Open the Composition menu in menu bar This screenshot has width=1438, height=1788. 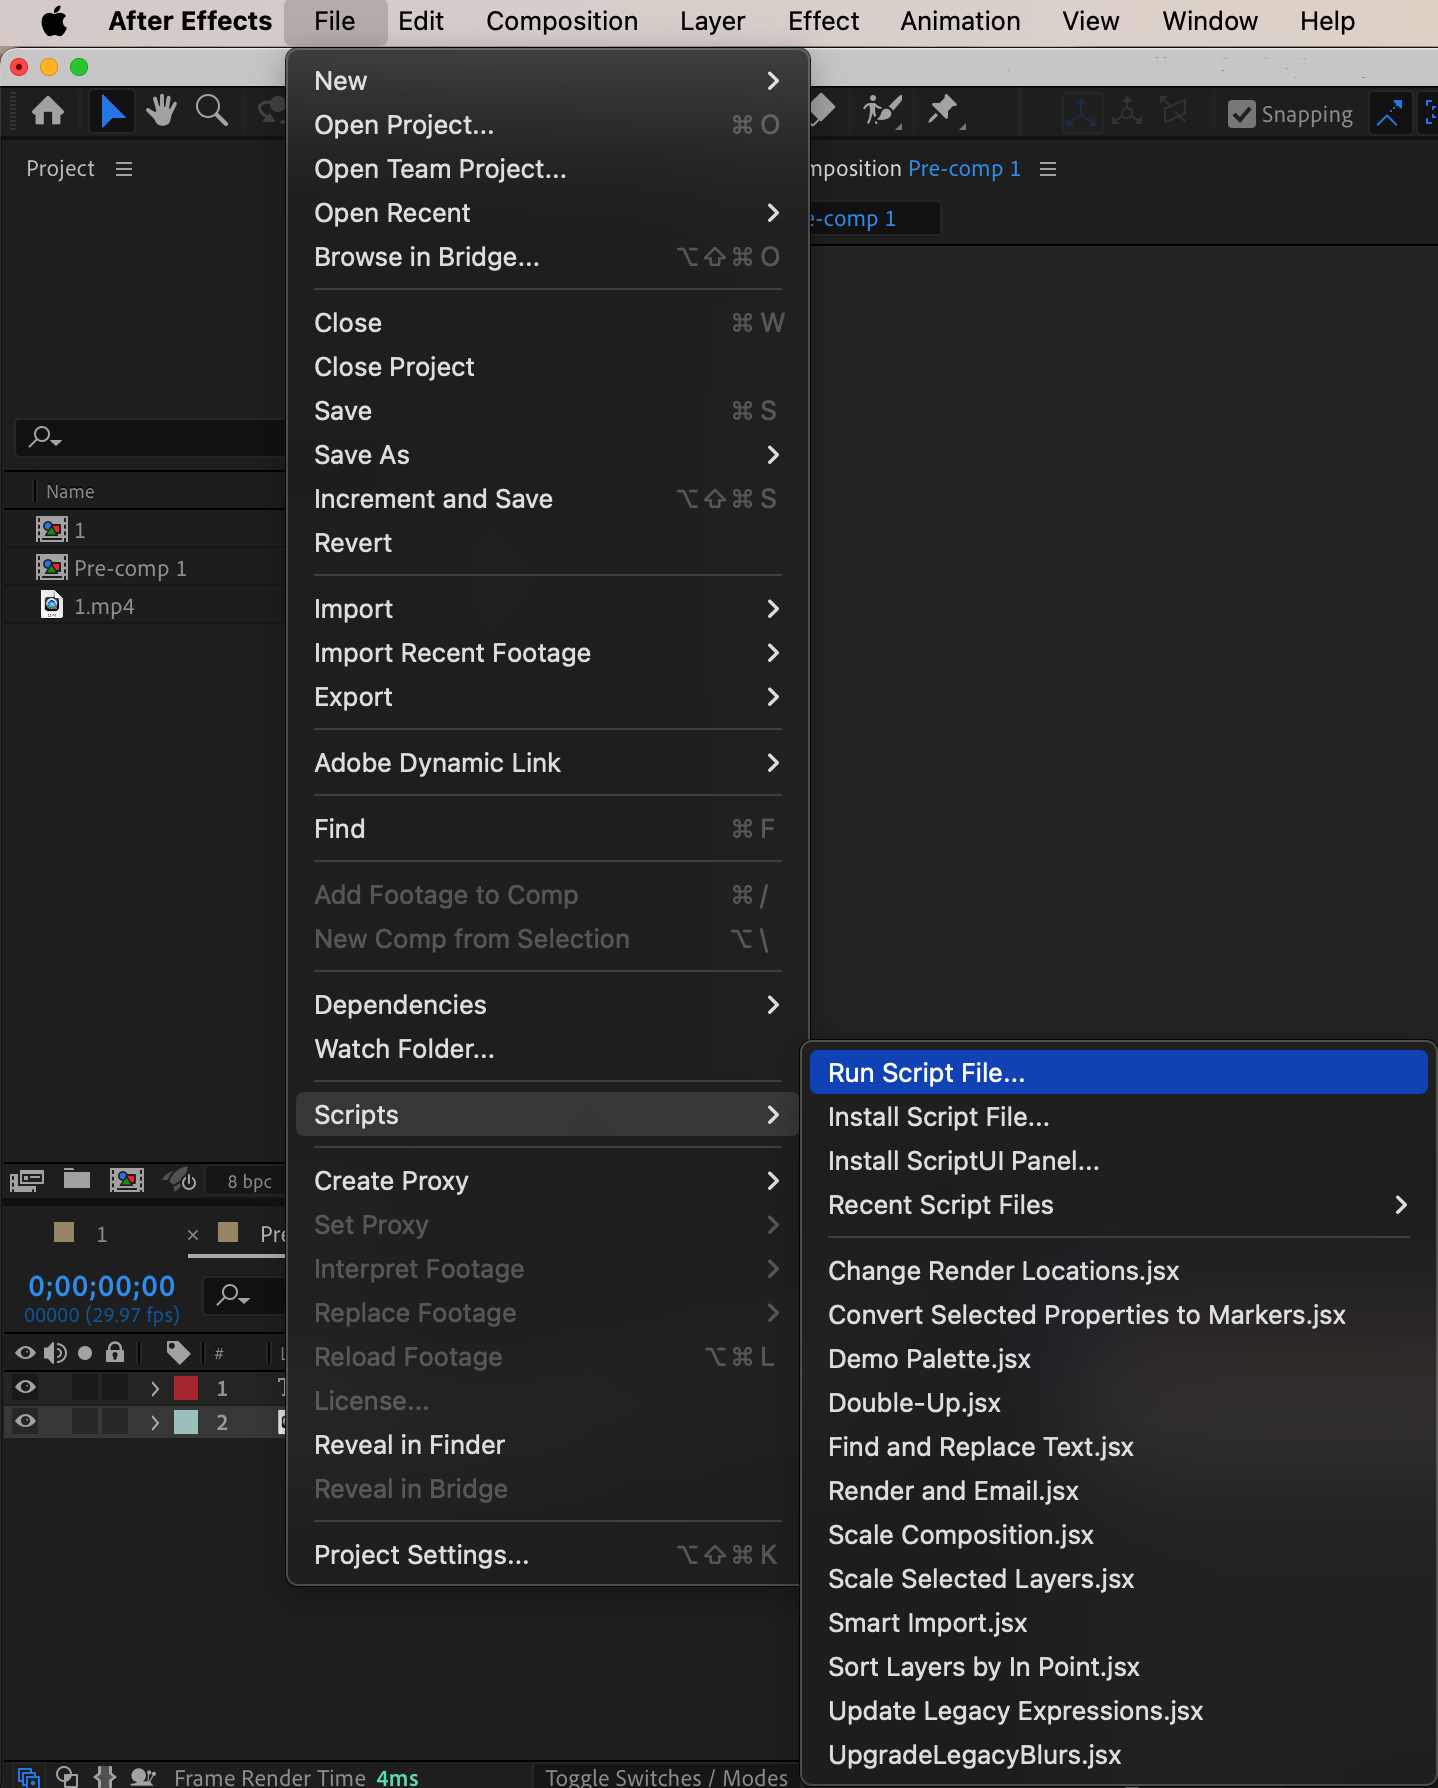561,21
